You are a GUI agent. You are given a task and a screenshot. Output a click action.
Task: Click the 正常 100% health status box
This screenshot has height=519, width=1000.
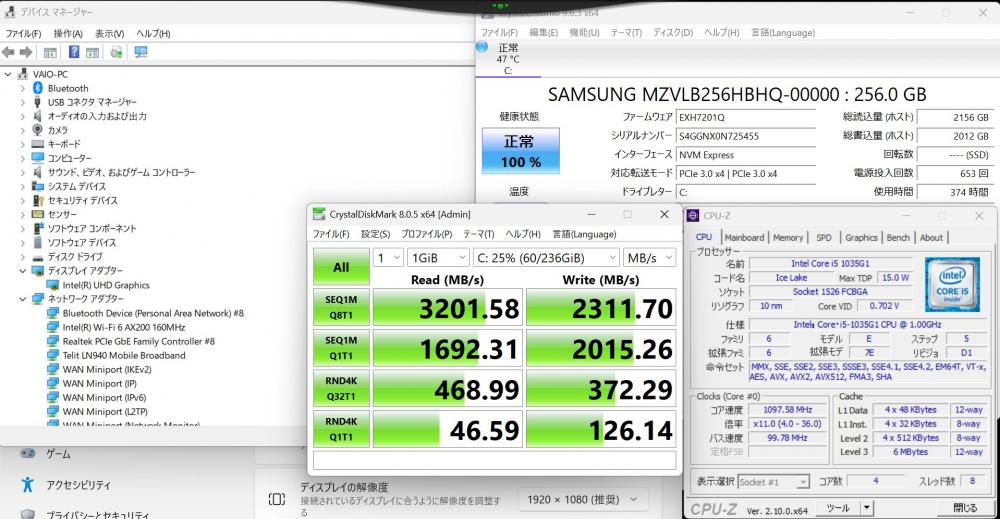(520, 151)
